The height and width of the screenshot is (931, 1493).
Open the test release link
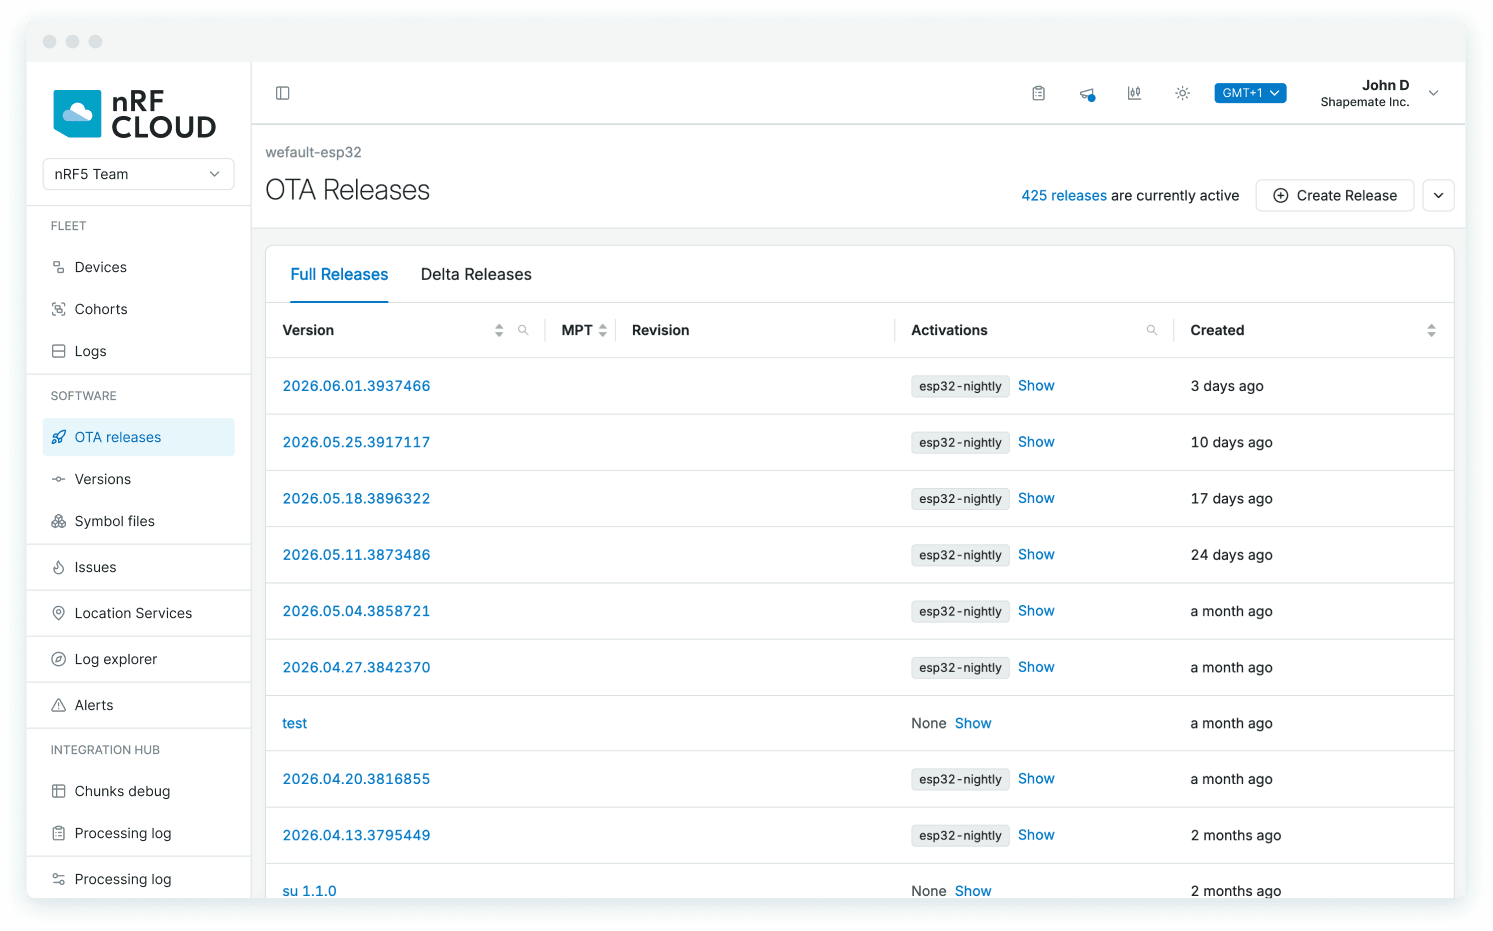(295, 723)
